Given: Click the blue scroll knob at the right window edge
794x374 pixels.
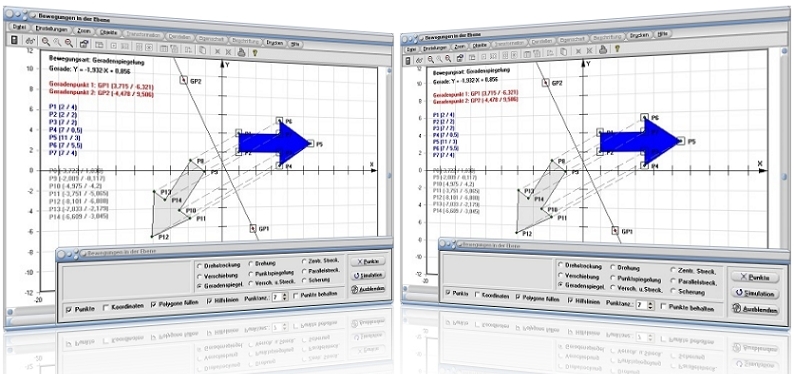Looking at the screenshot, I should click(784, 177).
